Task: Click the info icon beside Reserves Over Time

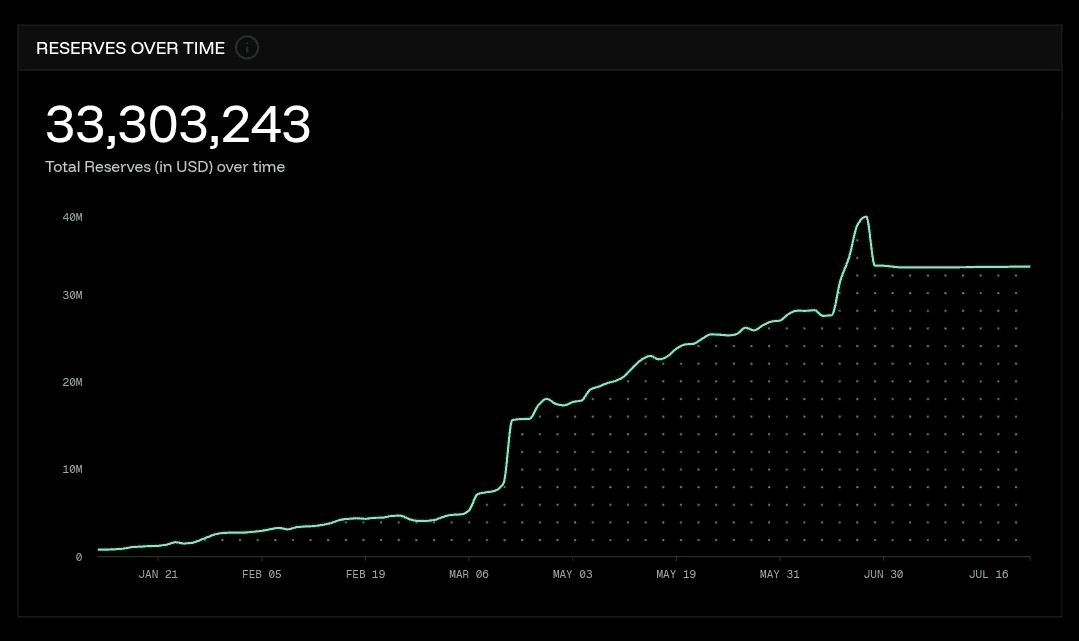Action: pos(247,48)
